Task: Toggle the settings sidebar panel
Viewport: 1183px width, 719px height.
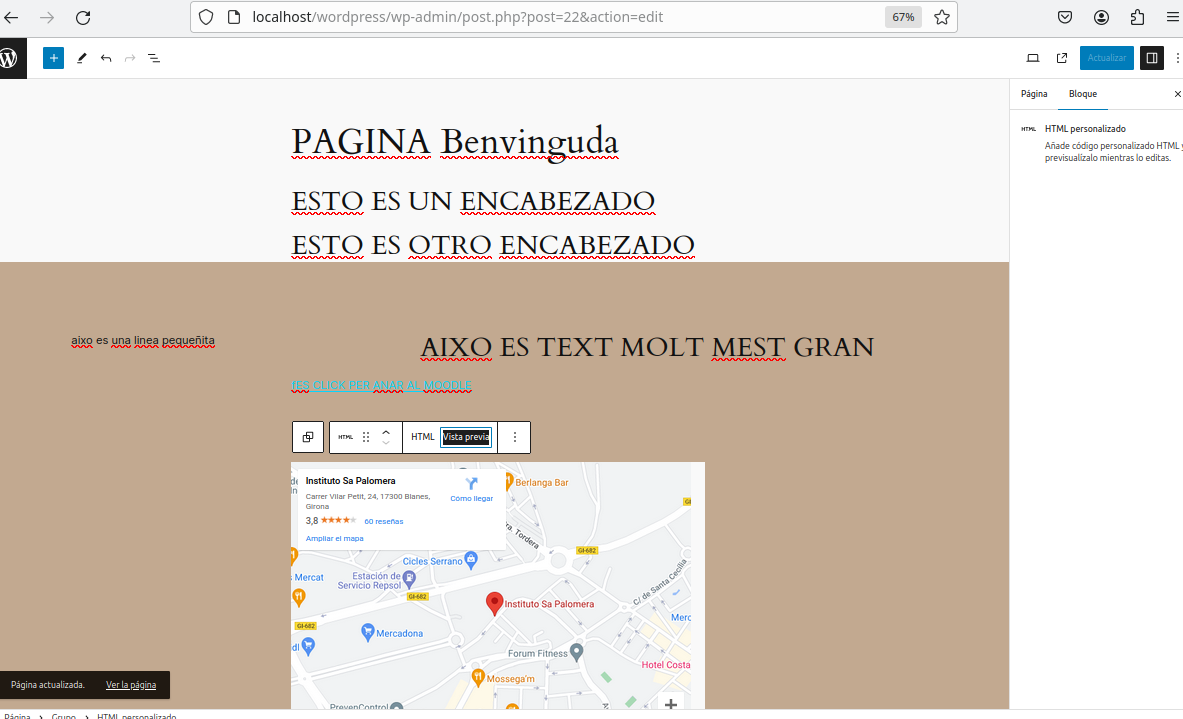Action: 1152,58
